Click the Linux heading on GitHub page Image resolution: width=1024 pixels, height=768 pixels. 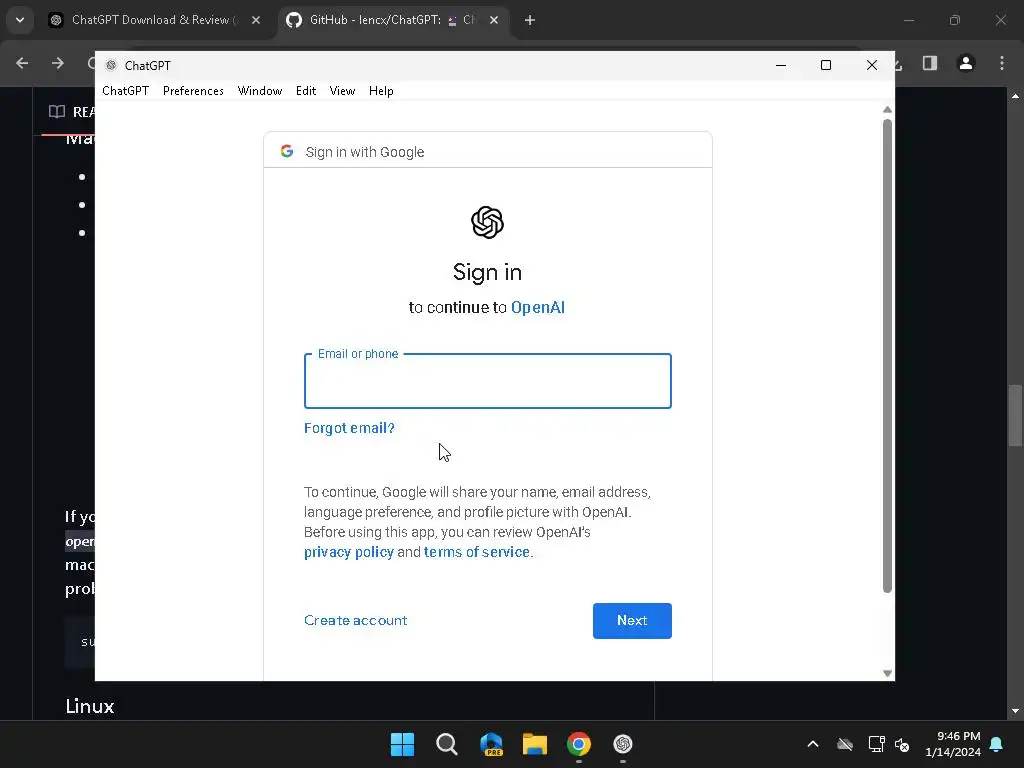(x=89, y=707)
